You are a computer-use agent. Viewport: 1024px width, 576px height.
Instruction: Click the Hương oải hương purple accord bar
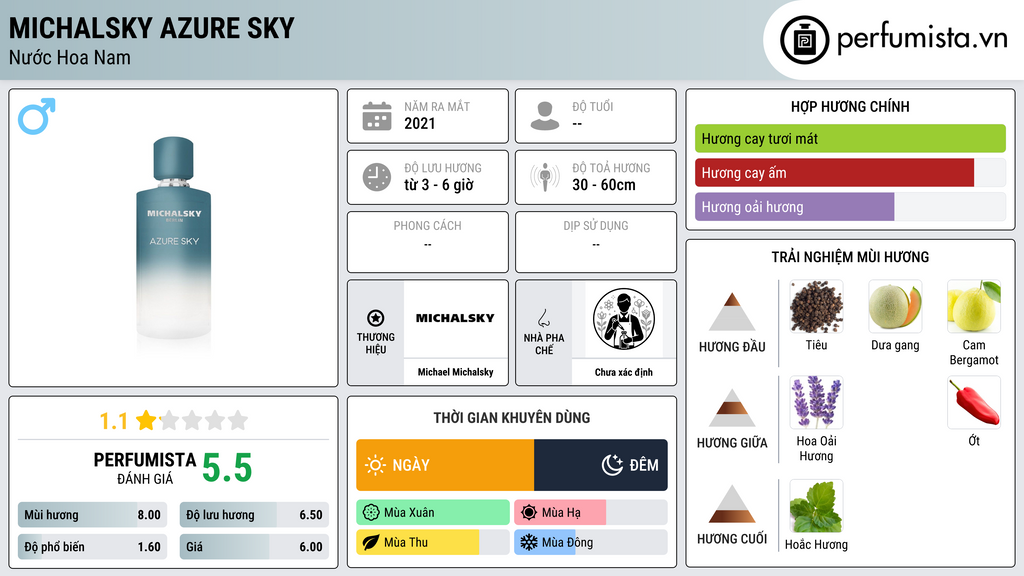[x=794, y=207]
